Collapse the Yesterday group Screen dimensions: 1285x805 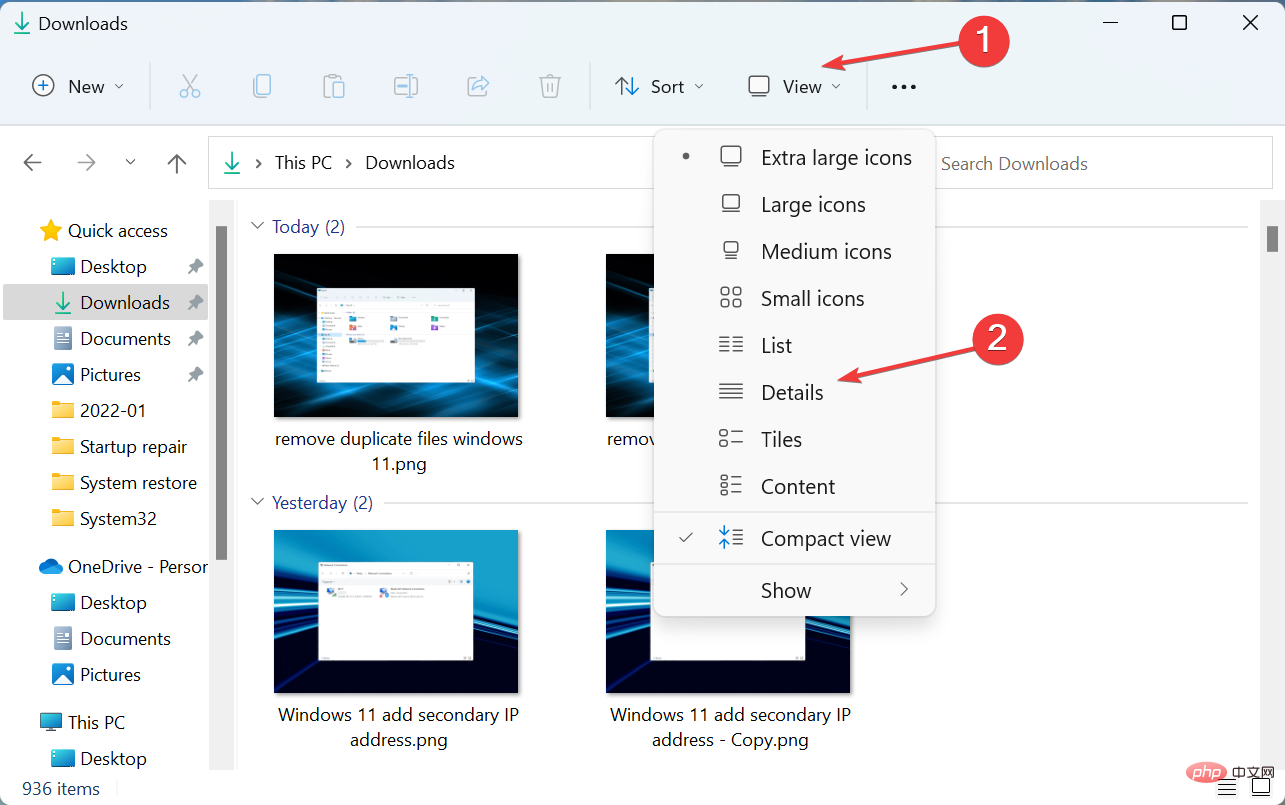point(258,503)
